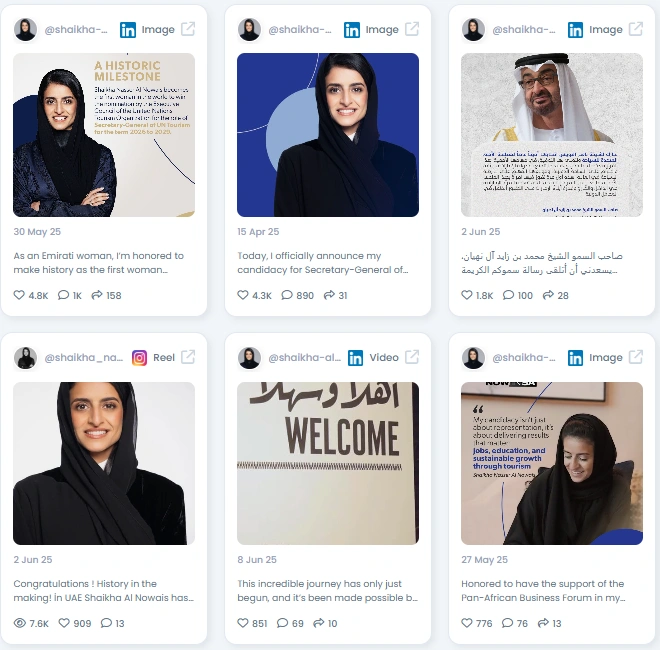Open external link on 15 Apr 25 post
660x650 pixels.
click(x=412, y=29)
